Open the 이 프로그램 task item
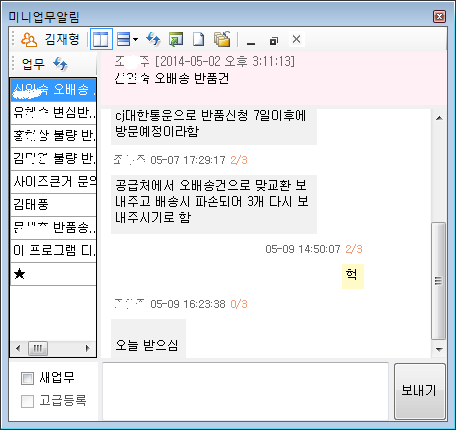 click(x=54, y=251)
